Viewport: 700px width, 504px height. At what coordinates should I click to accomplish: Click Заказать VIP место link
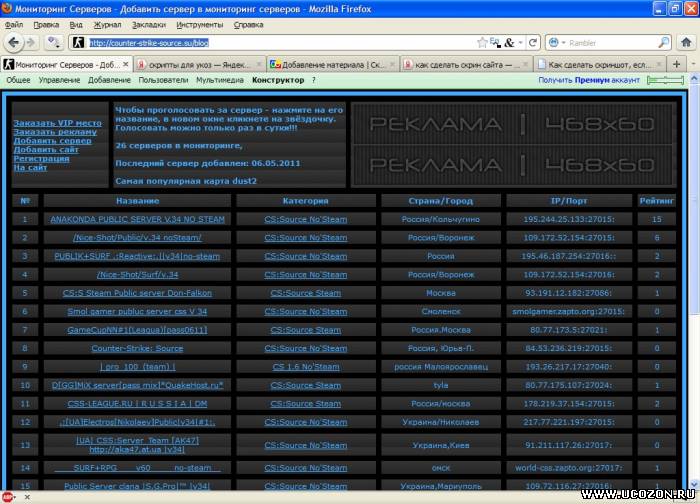[58, 123]
